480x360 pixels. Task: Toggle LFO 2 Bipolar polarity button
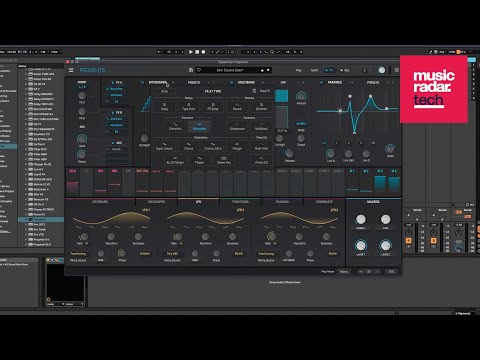239,254
